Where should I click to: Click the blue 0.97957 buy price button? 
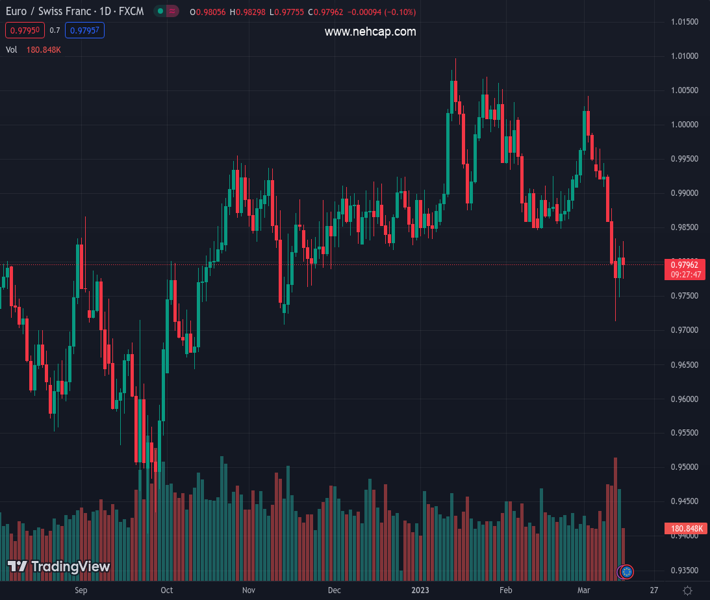point(85,31)
